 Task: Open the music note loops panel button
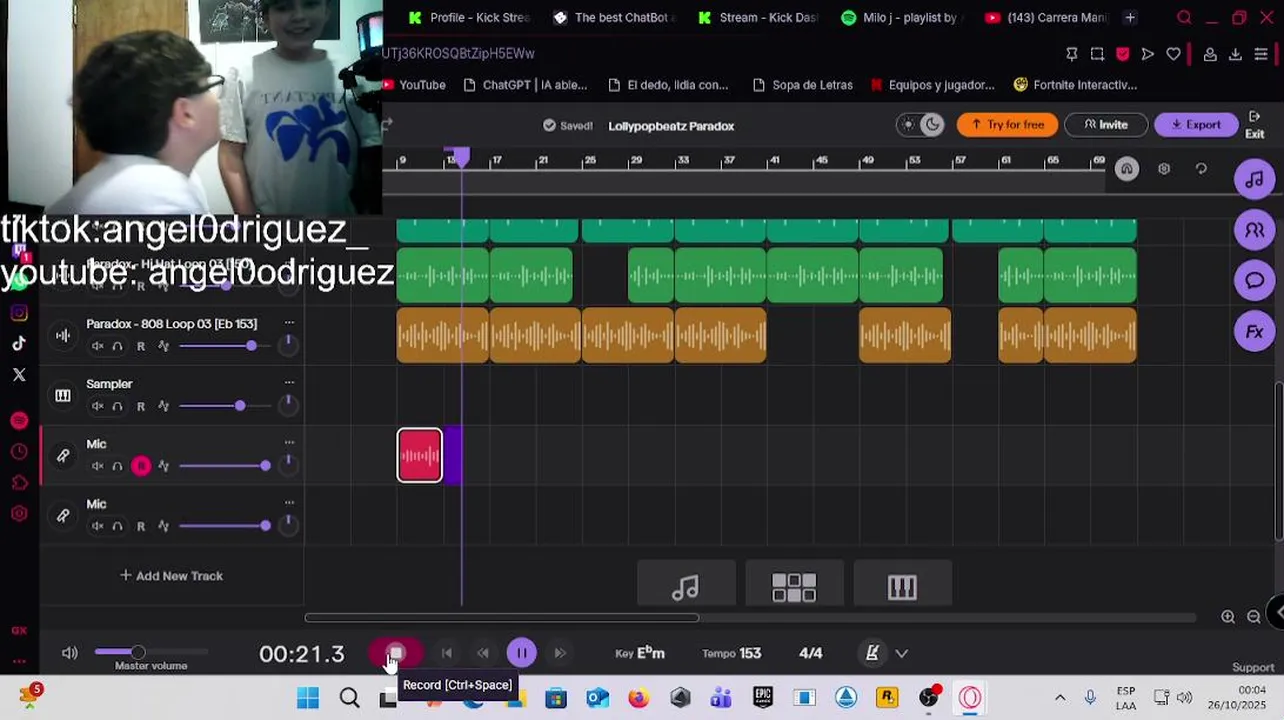pyautogui.click(x=686, y=586)
